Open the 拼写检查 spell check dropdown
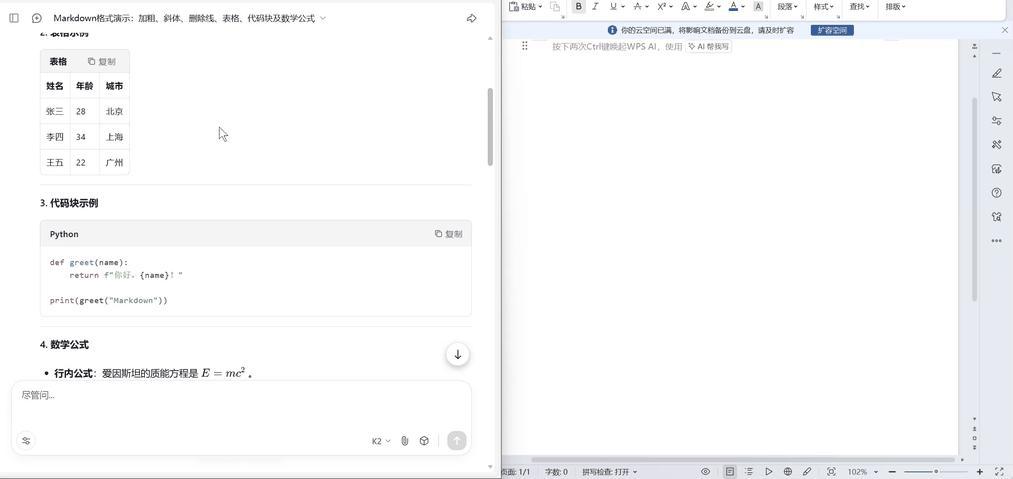The height and width of the screenshot is (479, 1013). click(x=609, y=472)
